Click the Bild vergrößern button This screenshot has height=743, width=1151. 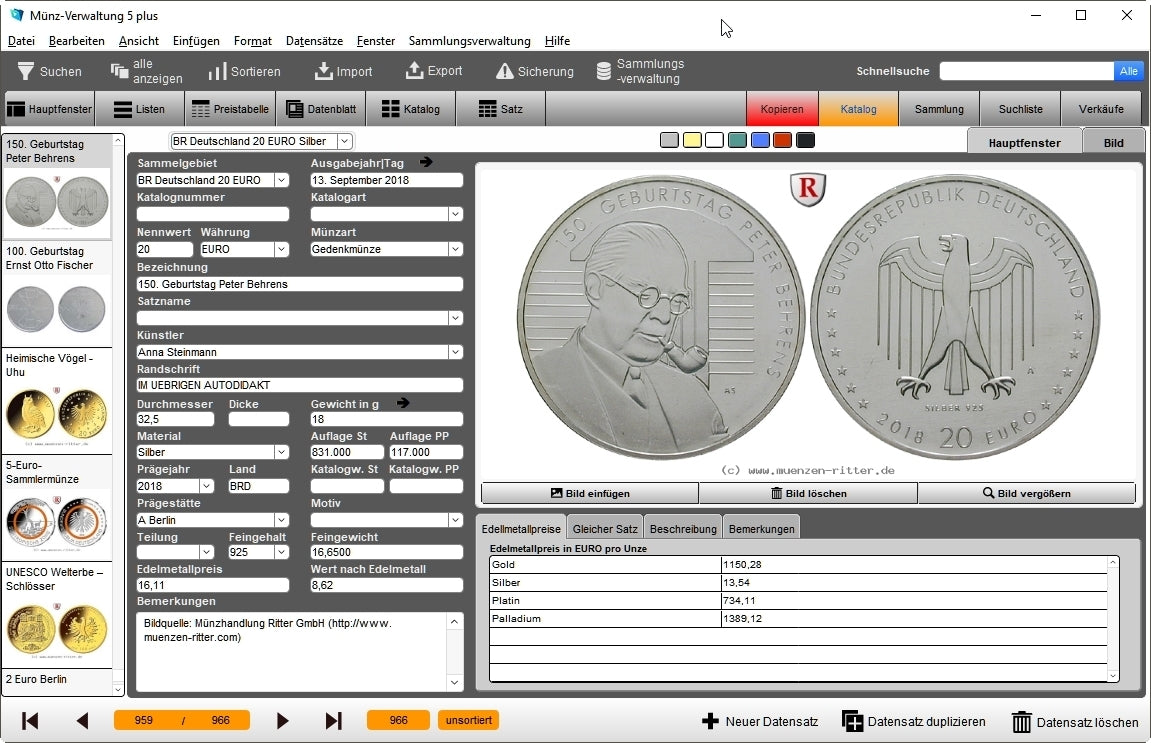[1026, 493]
